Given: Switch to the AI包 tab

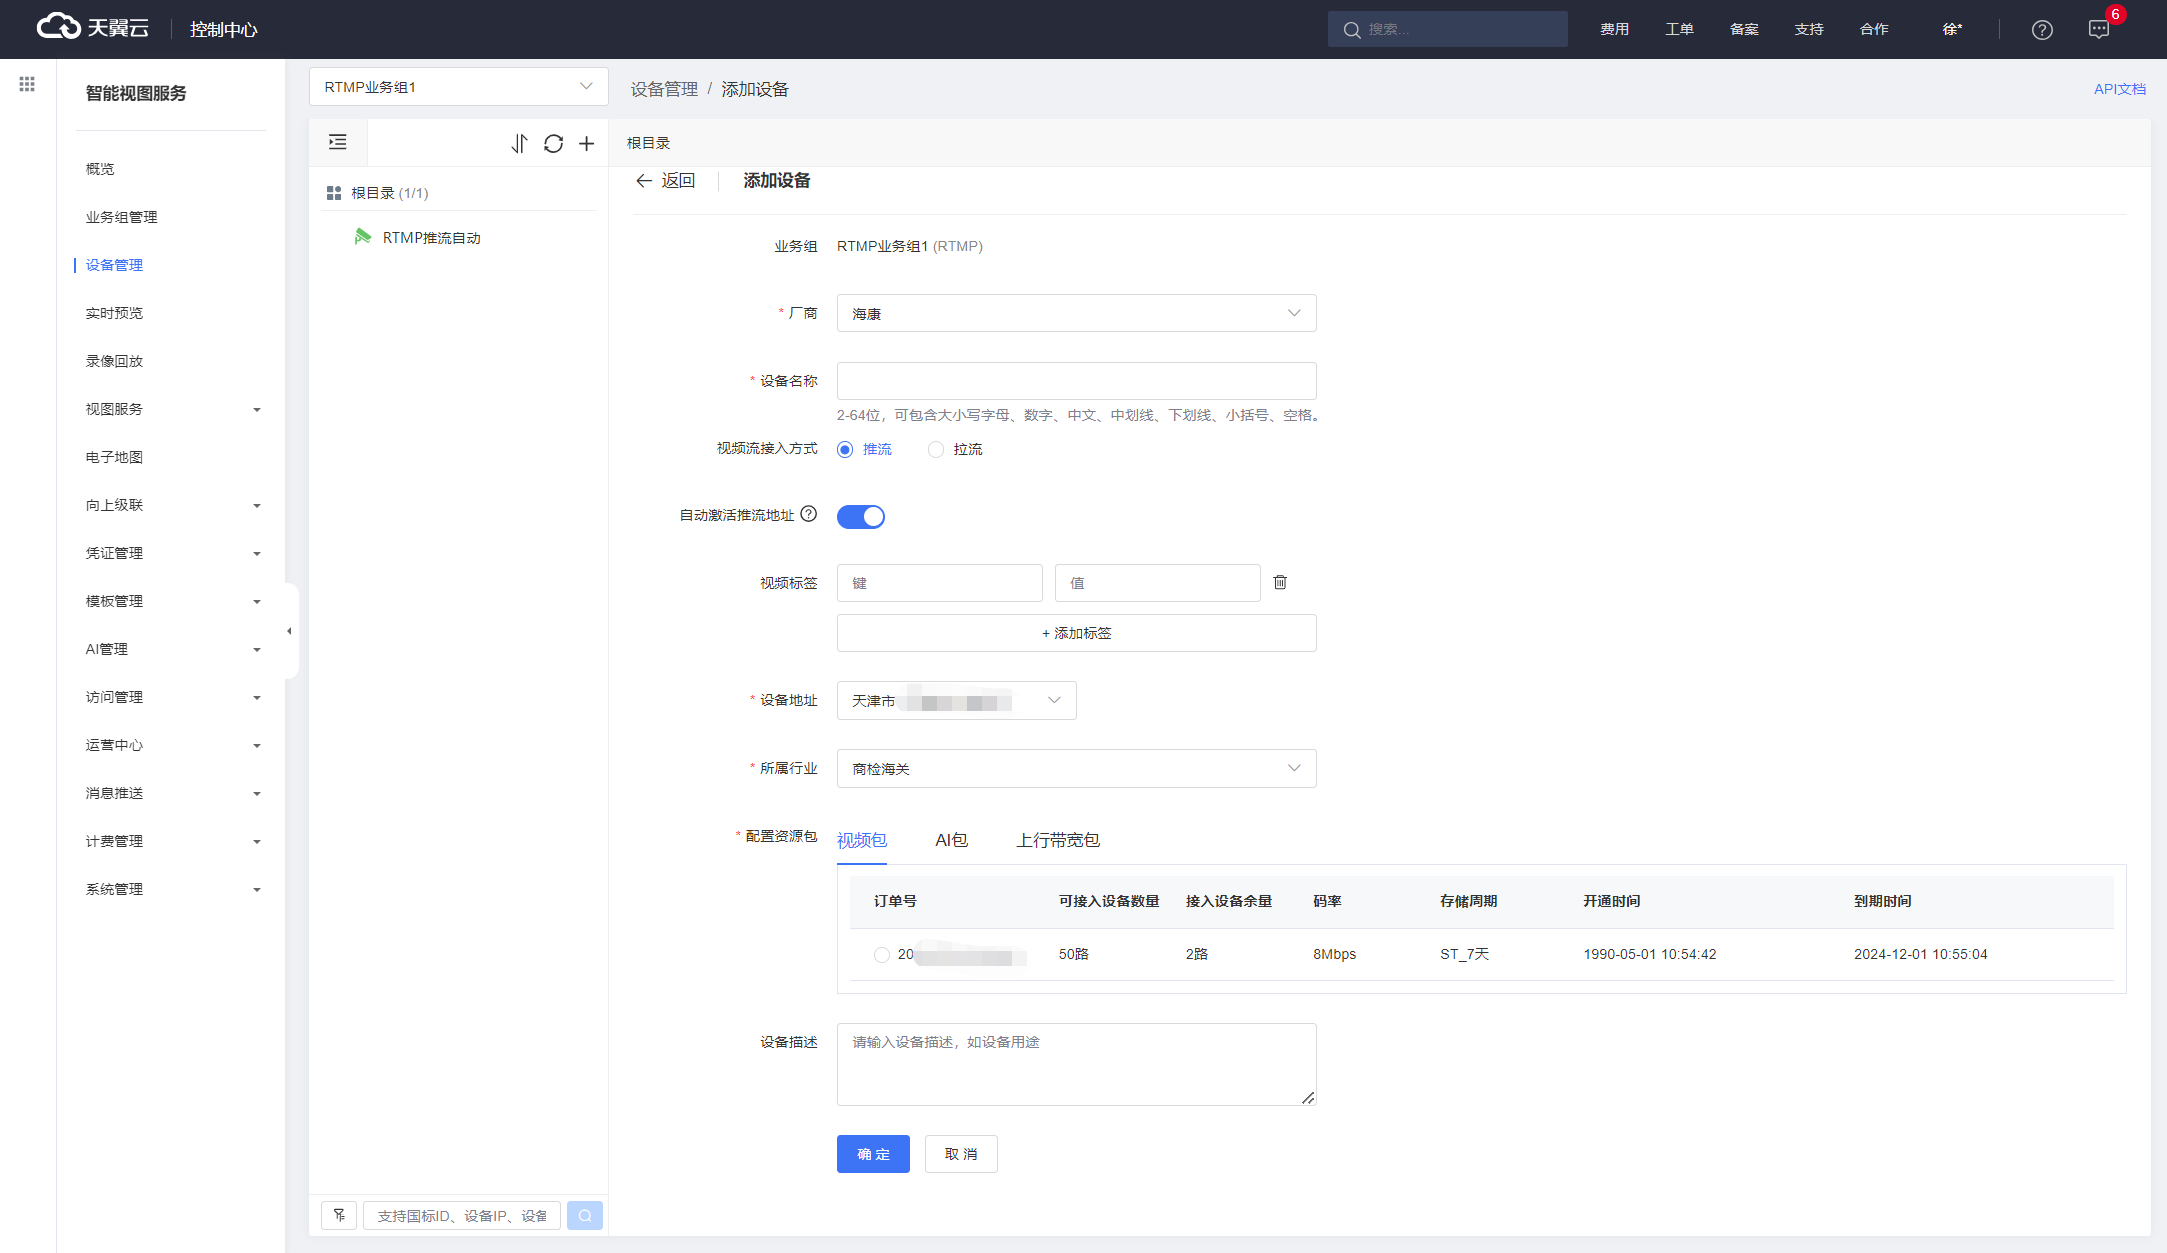Looking at the screenshot, I should coord(951,840).
